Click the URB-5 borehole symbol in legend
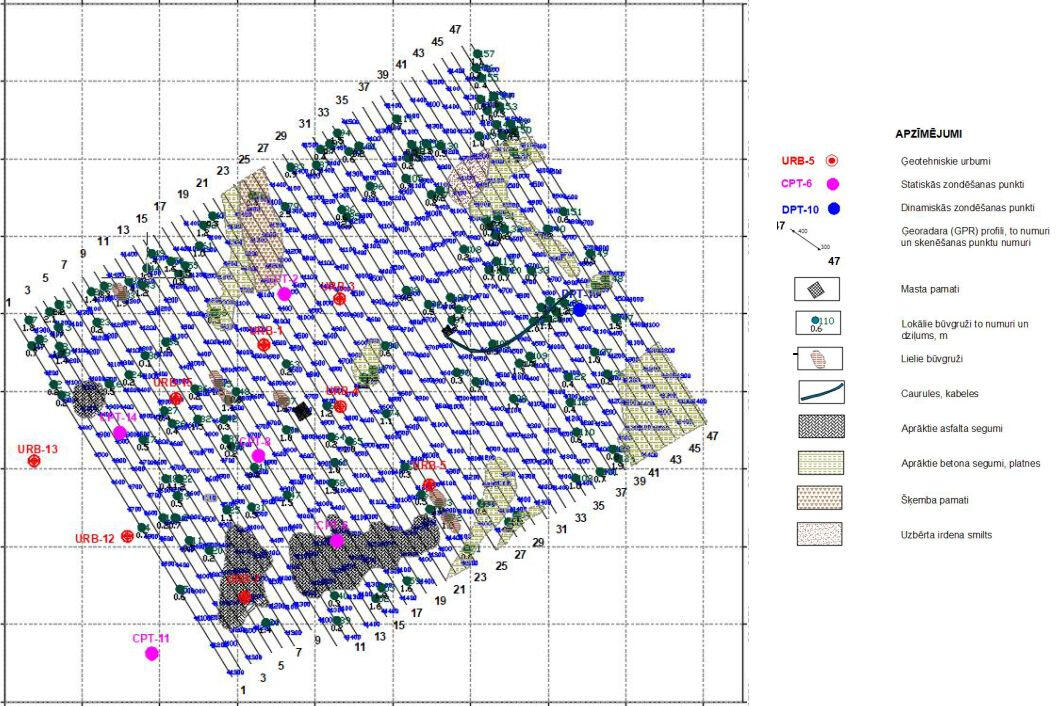This screenshot has height=706, width=1057. pyautogui.click(x=830, y=160)
